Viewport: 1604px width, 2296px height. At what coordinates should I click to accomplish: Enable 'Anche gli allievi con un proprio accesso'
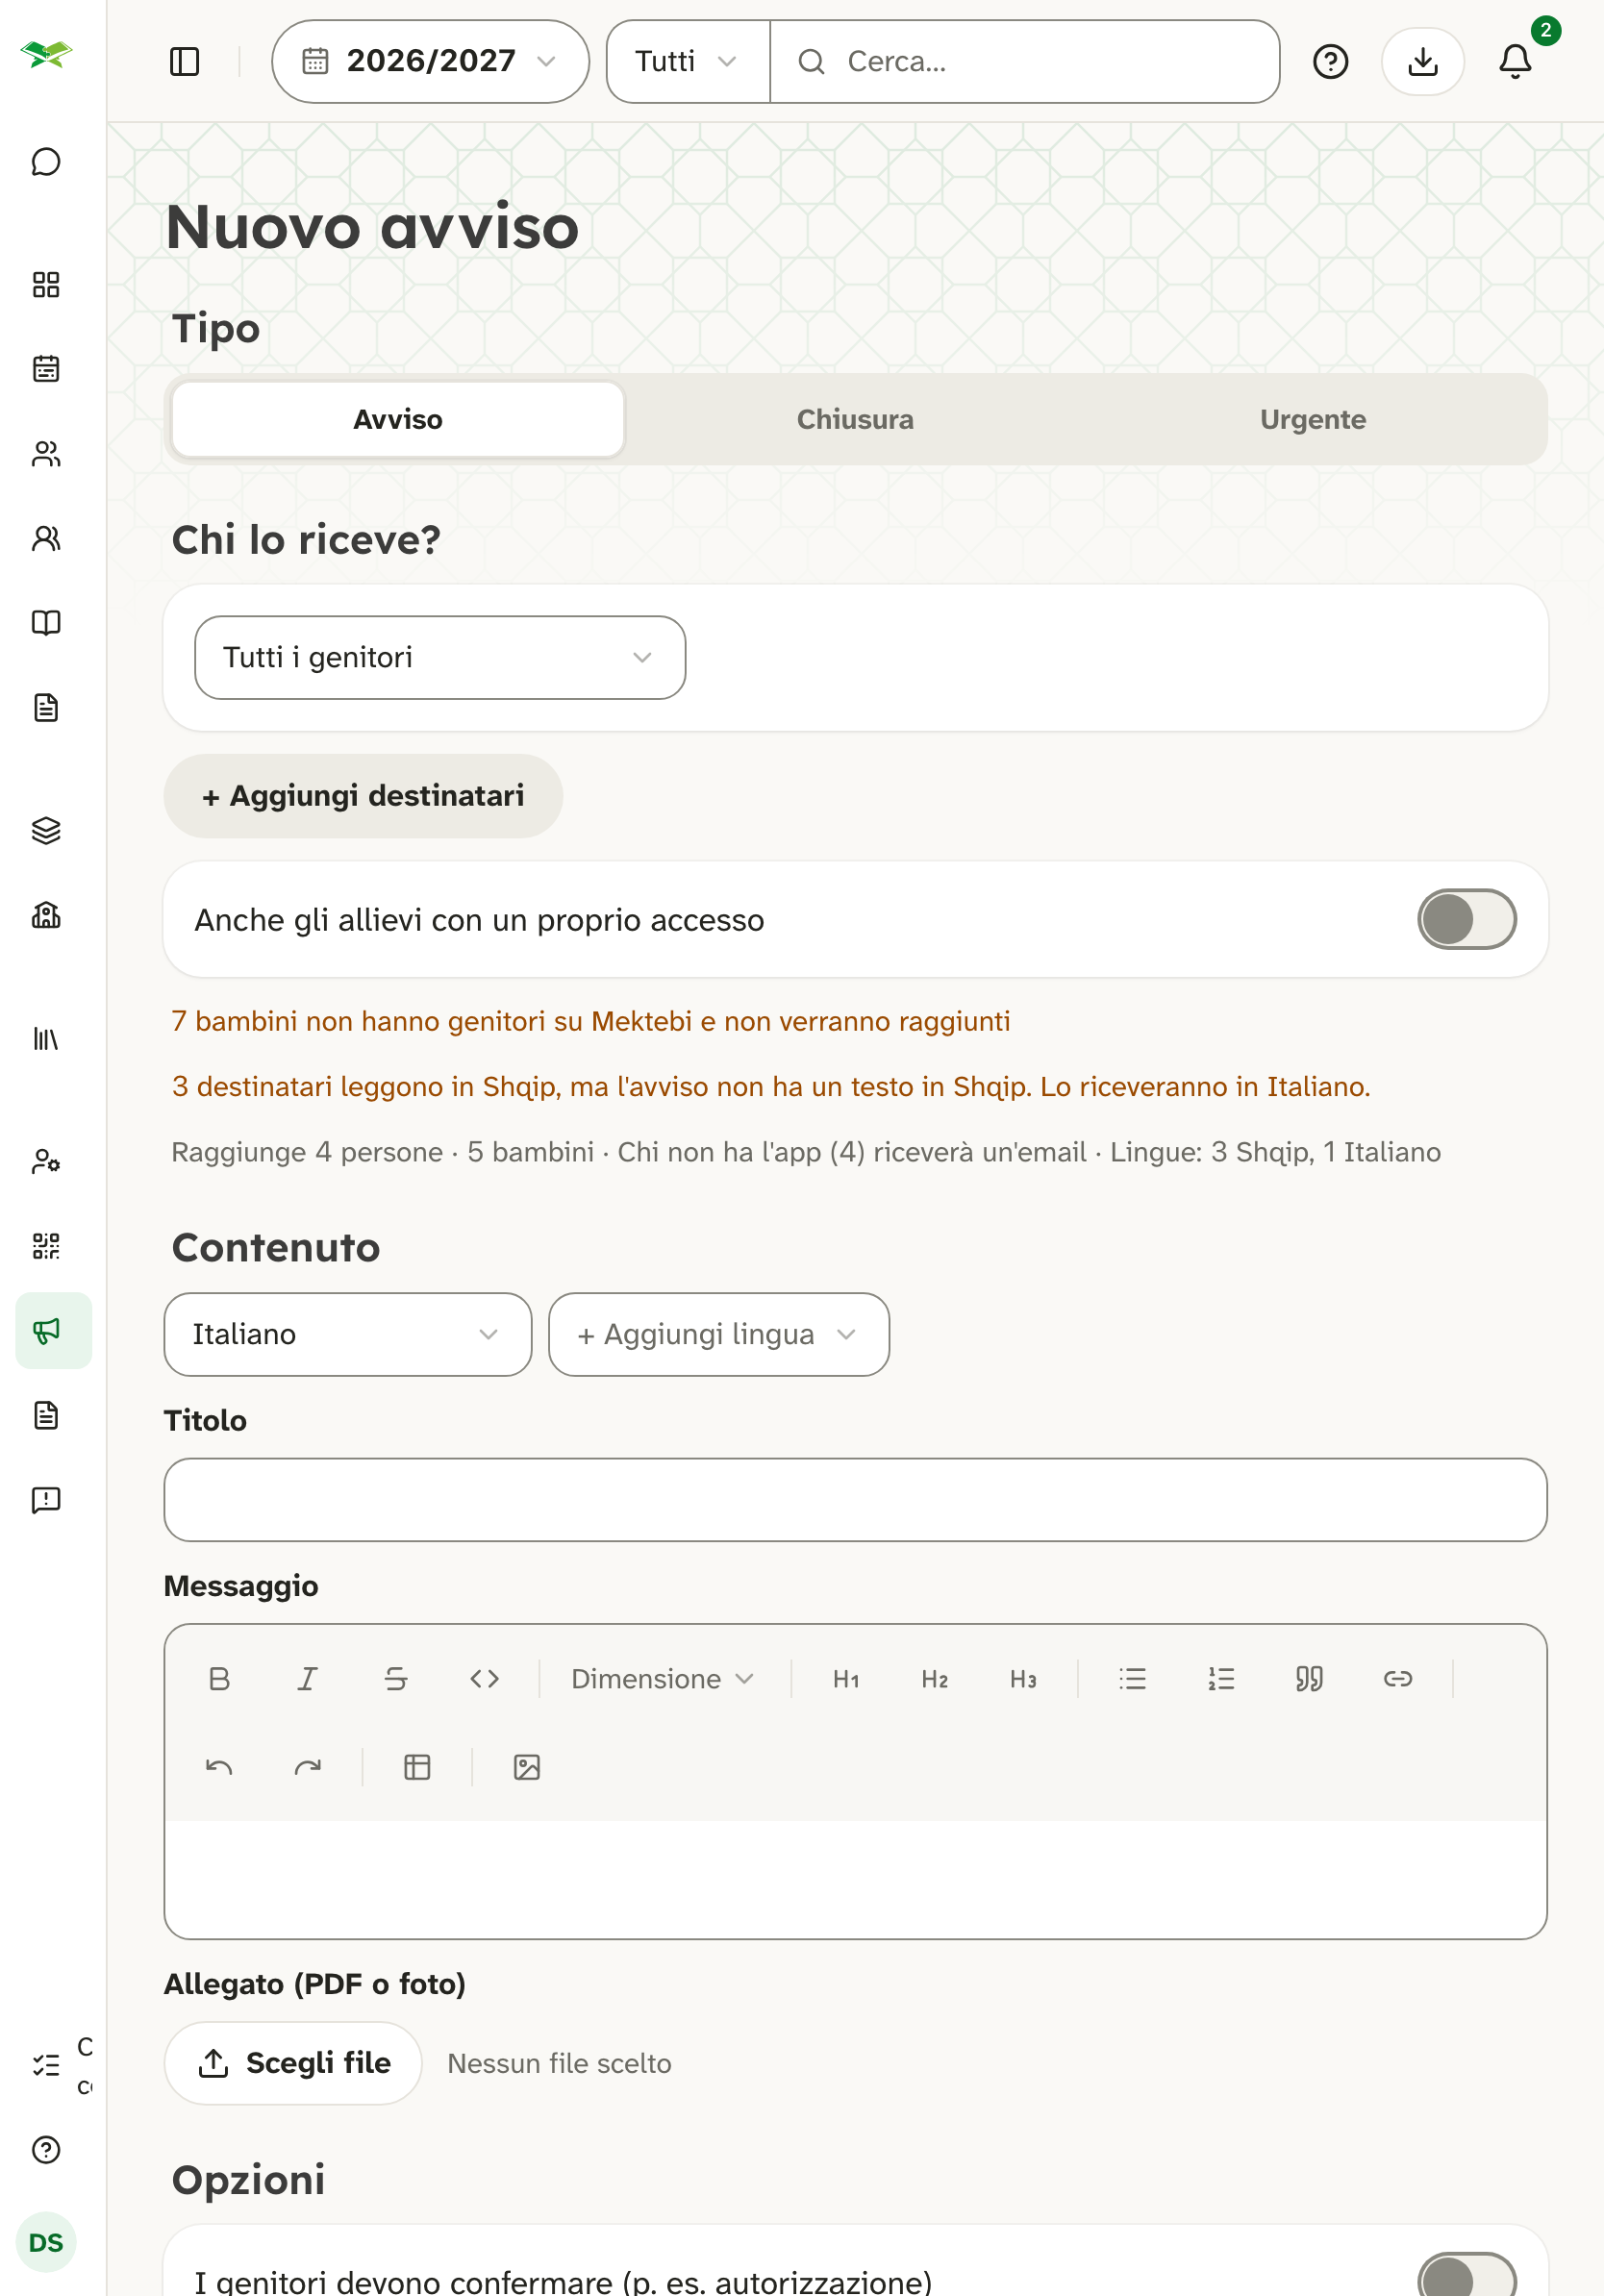point(1466,919)
